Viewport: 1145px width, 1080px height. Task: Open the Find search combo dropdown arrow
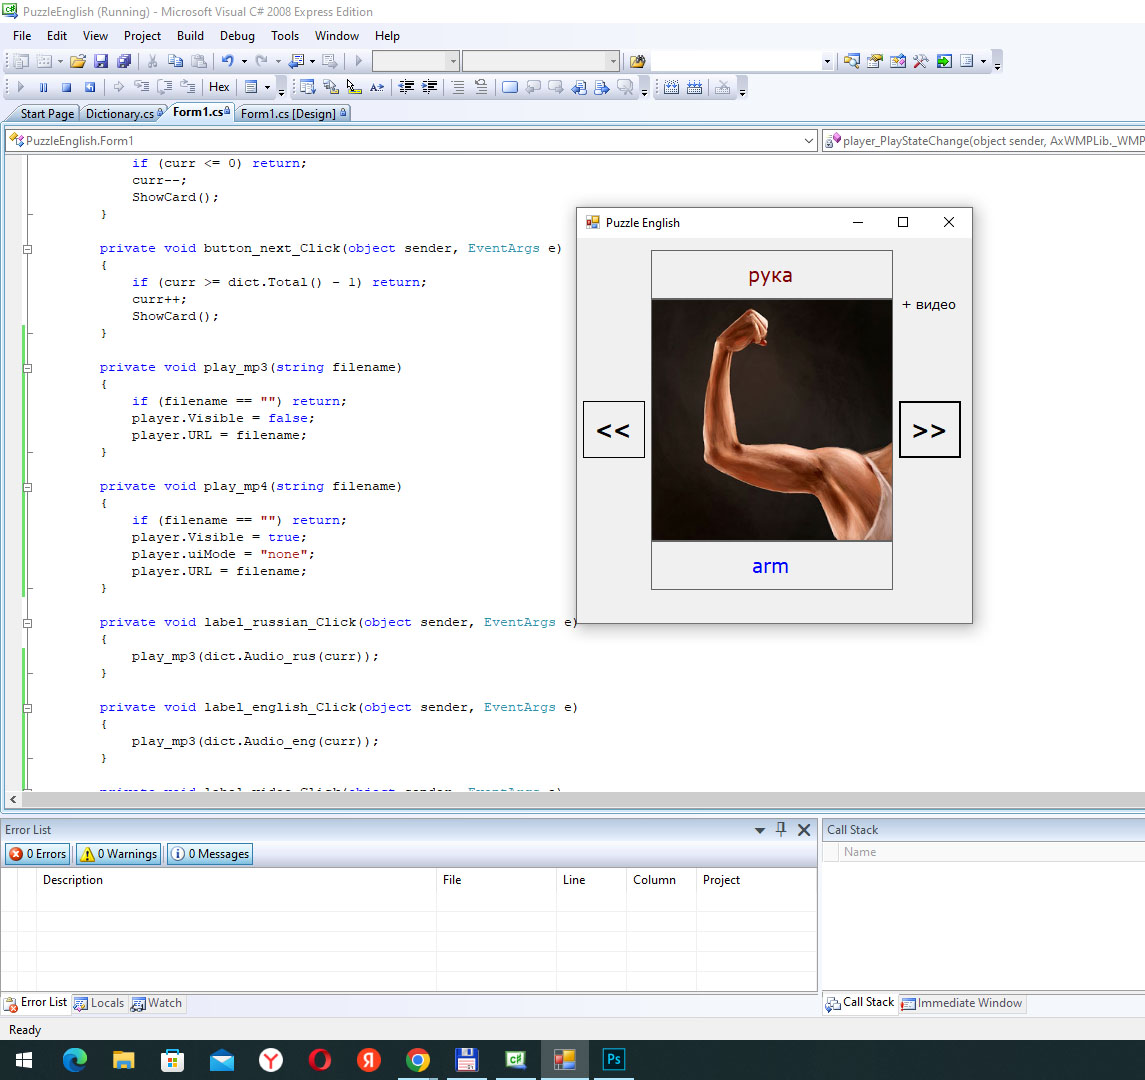[827, 61]
